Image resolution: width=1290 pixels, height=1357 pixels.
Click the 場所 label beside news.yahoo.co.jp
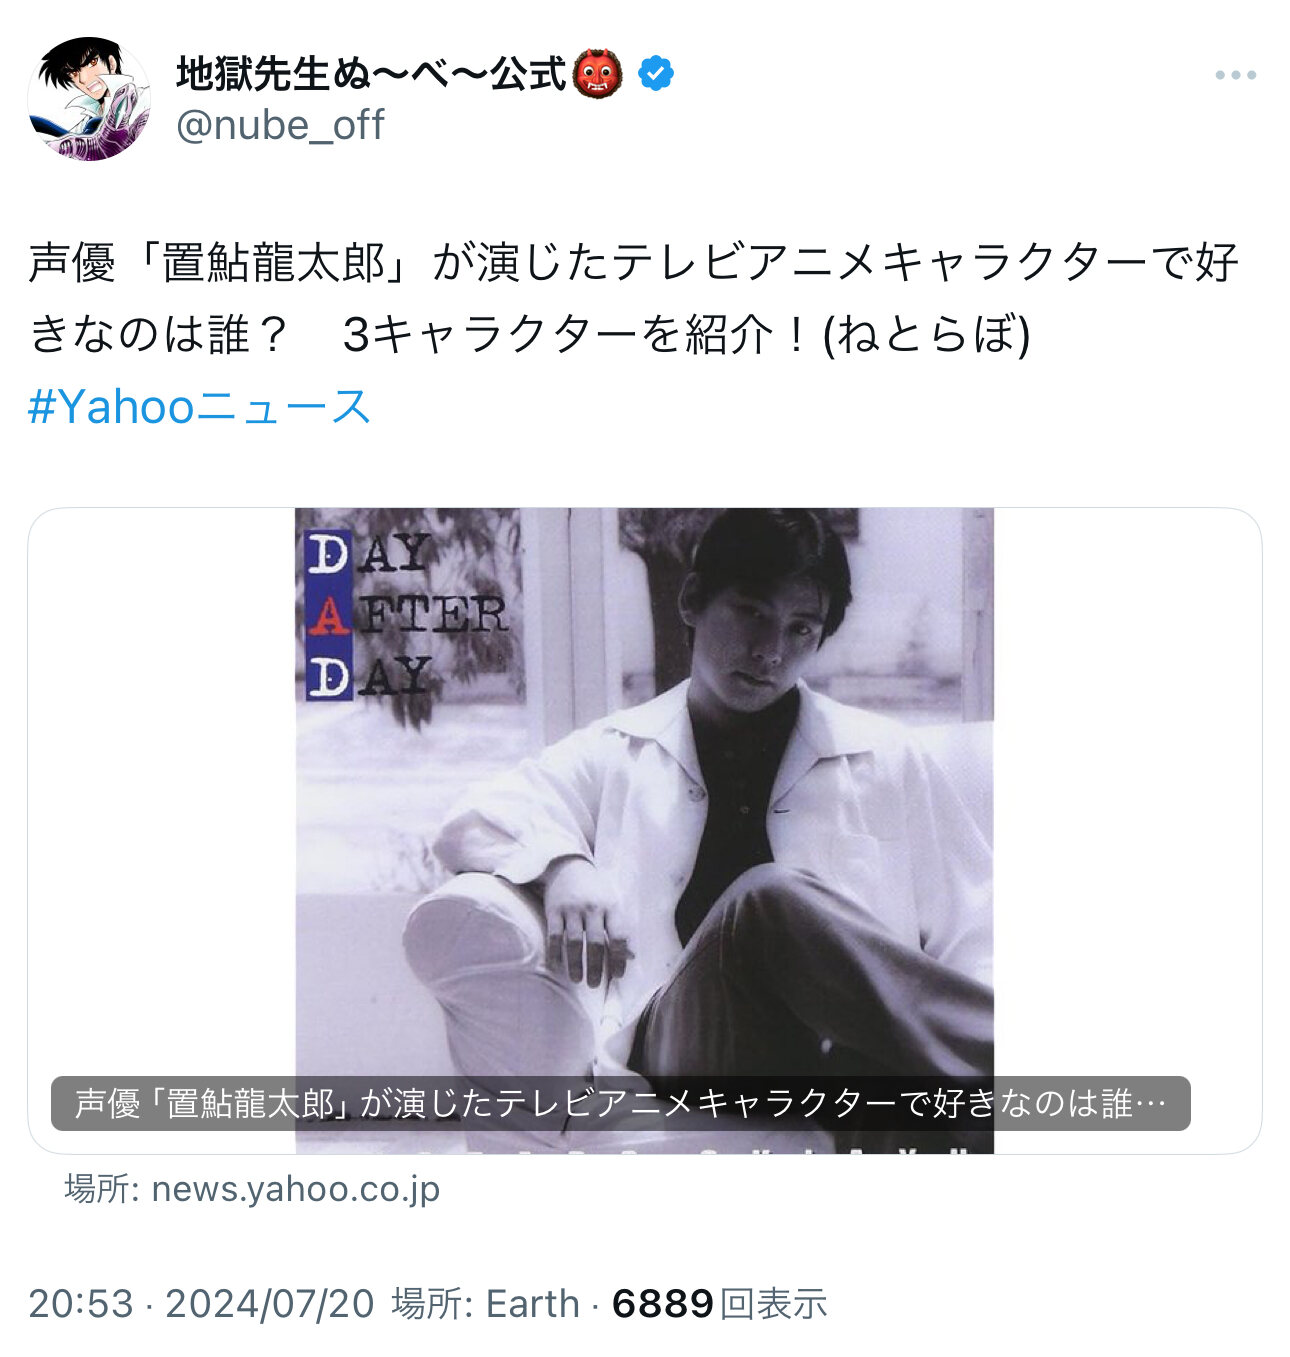click(102, 1189)
